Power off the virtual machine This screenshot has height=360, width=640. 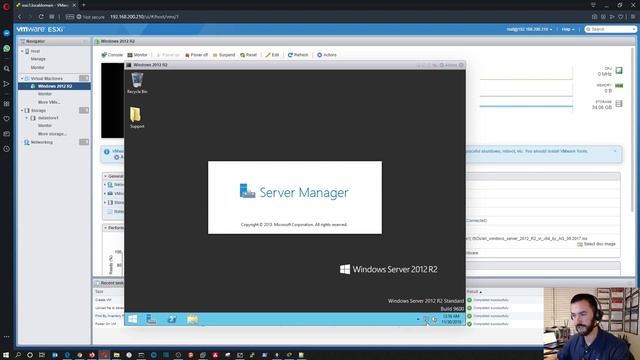point(196,55)
